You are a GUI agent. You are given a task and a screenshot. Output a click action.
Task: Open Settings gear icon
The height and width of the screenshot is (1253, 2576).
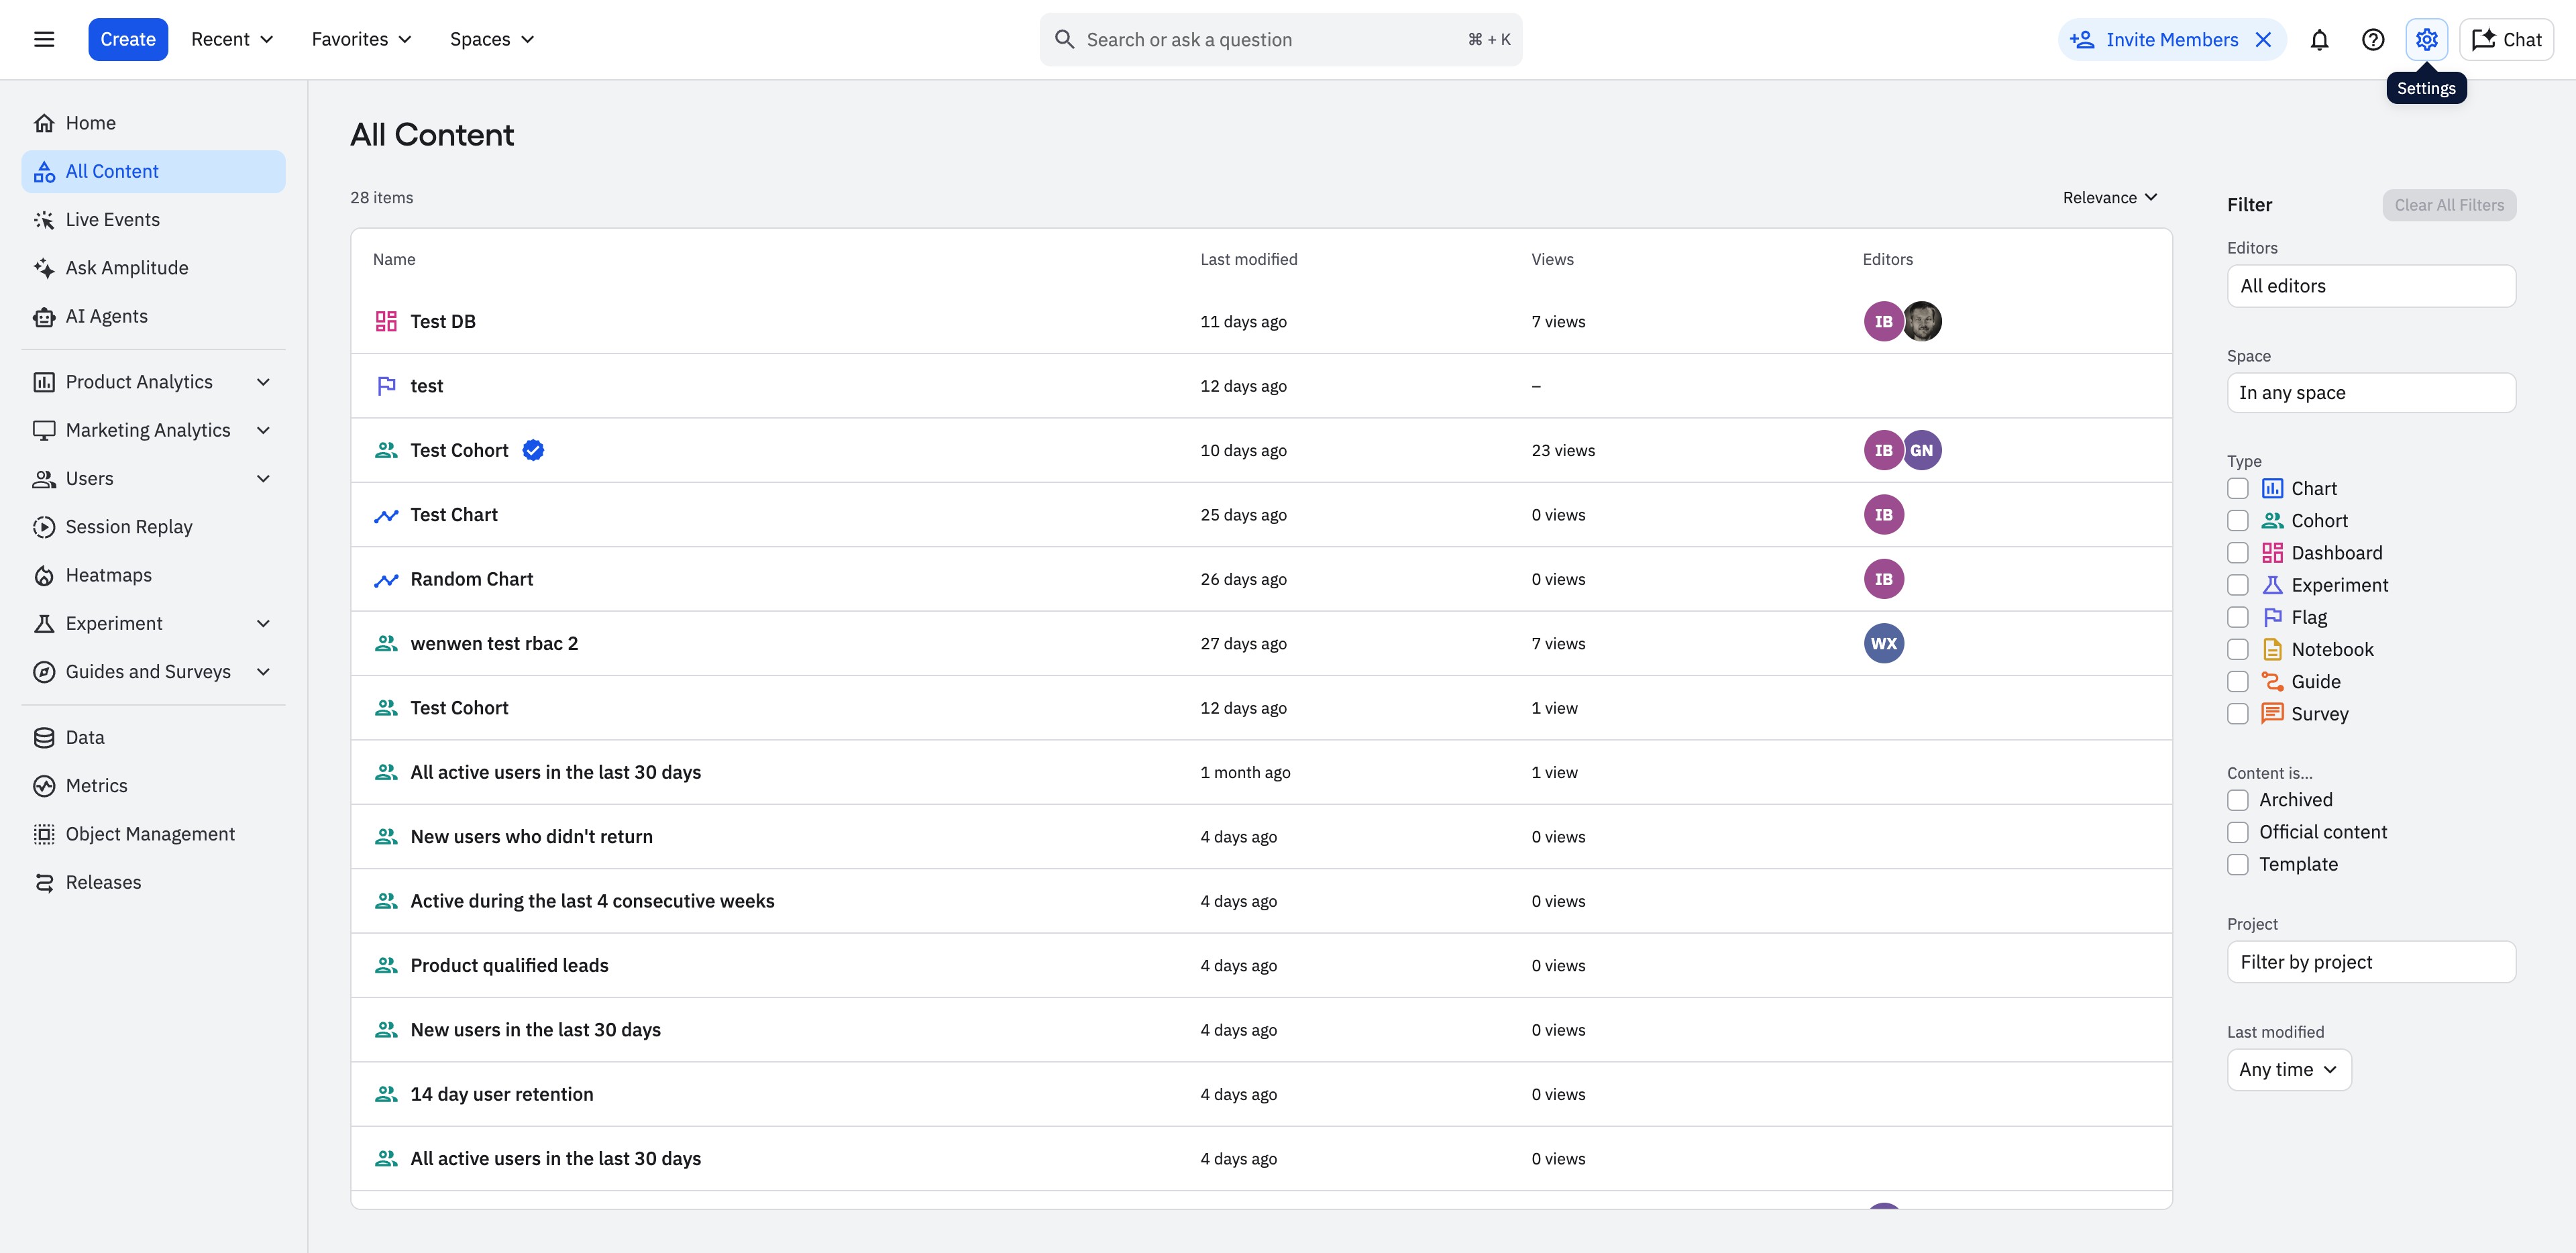click(2426, 39)
